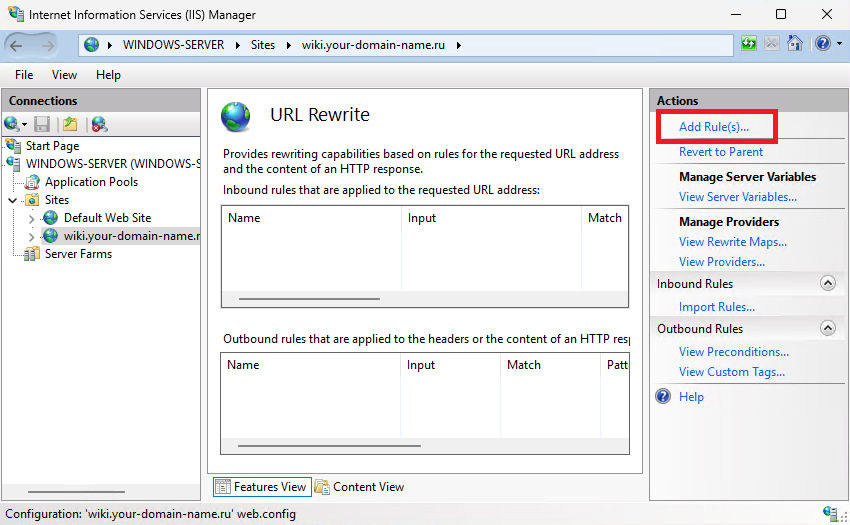The image size is (850, 525).
Task: Click Add Rule(s)... action link
Action: click(714, 126)
